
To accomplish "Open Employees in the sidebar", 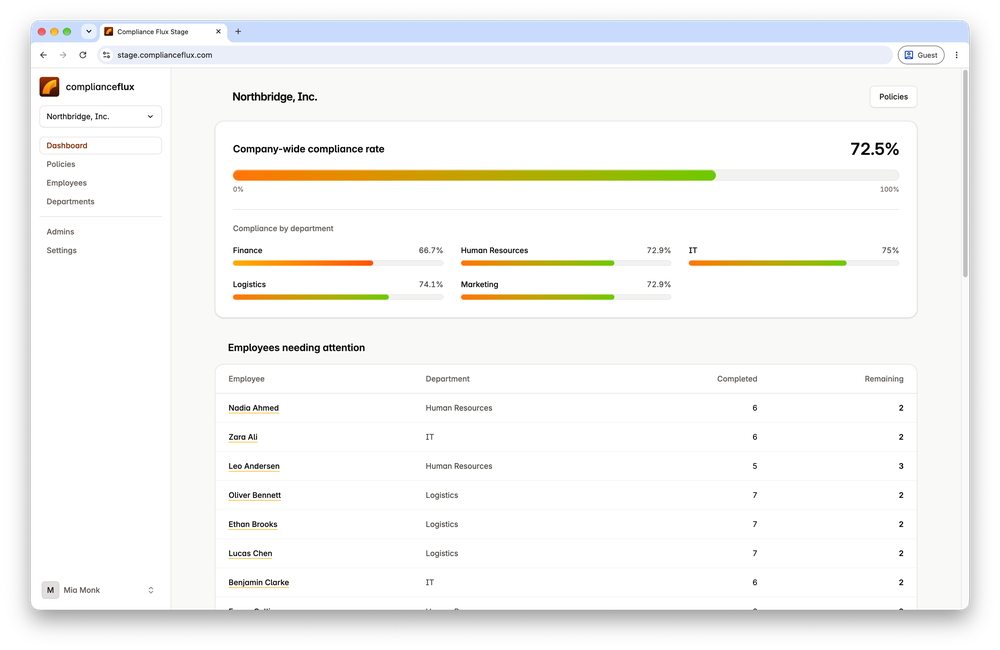I will click(66, 183).
